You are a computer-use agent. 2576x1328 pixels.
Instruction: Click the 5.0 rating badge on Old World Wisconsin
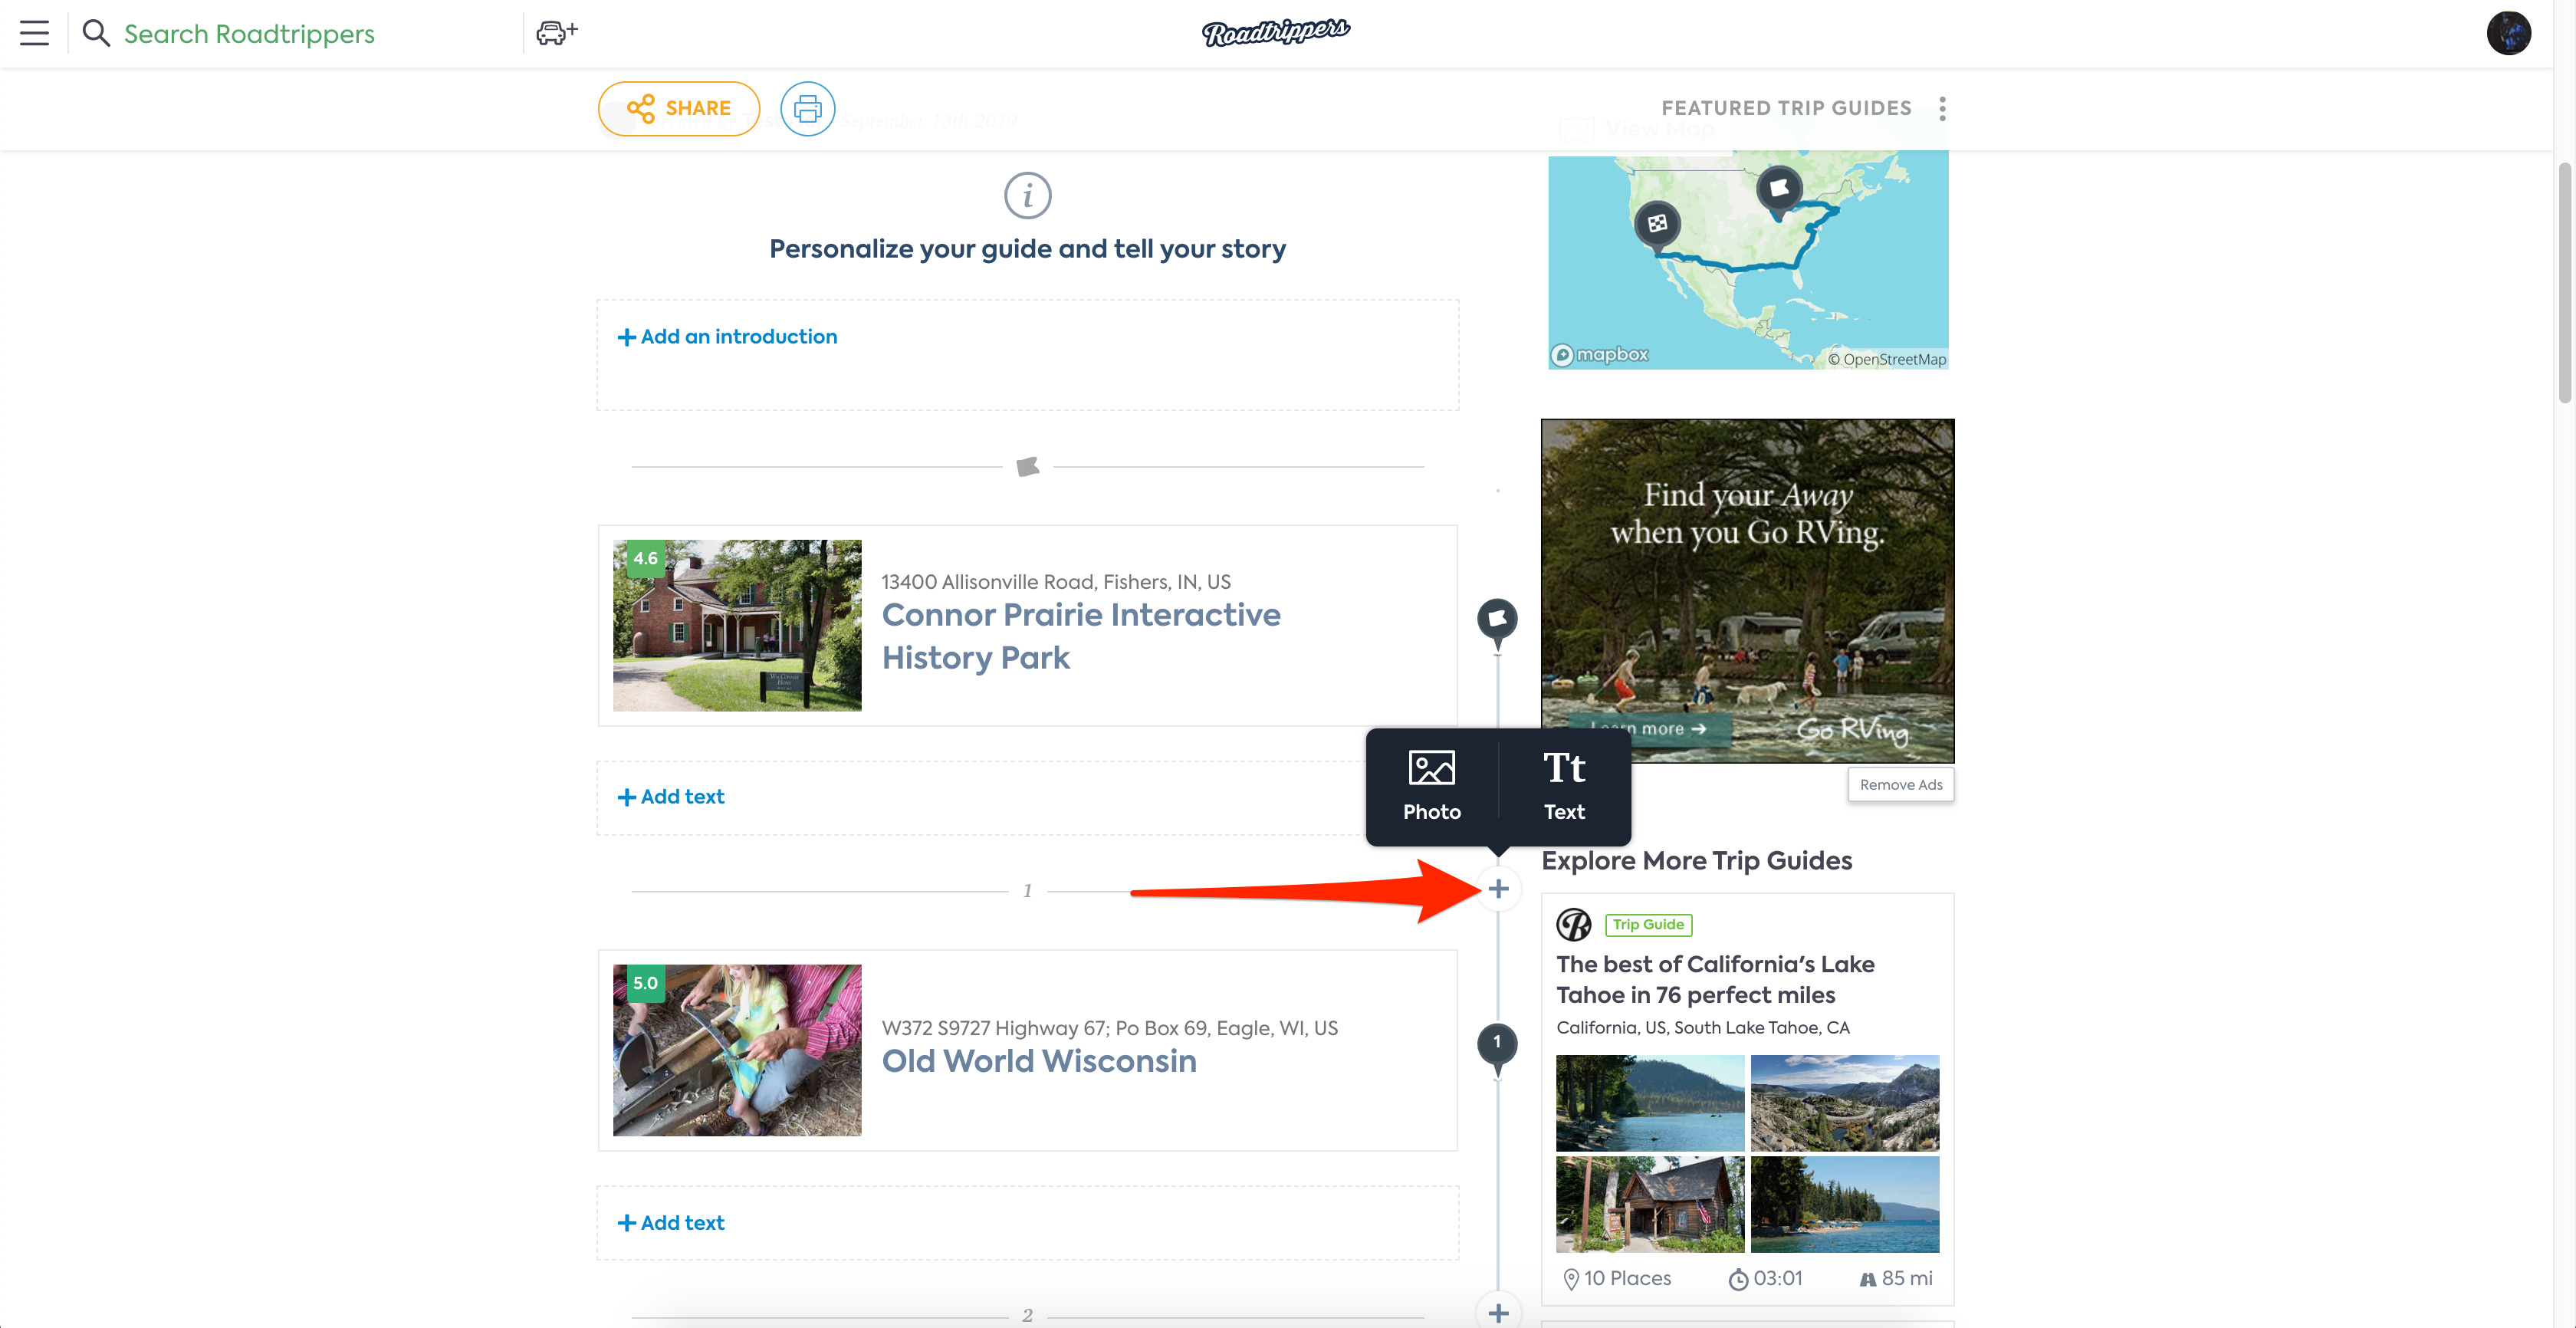(645, 983)
